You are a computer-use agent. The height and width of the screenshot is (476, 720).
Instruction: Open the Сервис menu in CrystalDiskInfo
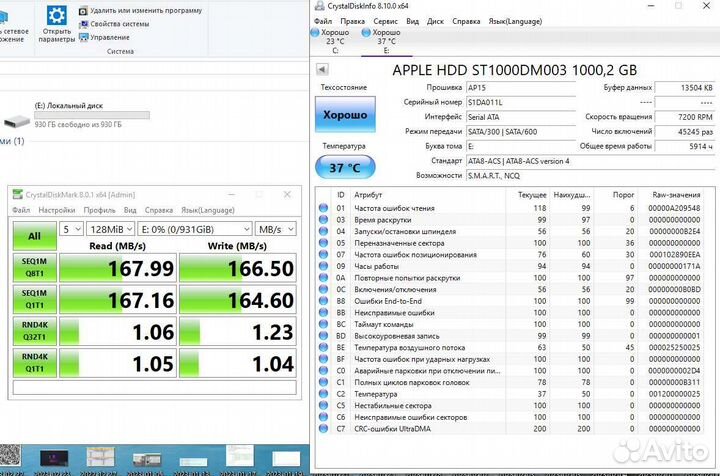tap(385, 21)
